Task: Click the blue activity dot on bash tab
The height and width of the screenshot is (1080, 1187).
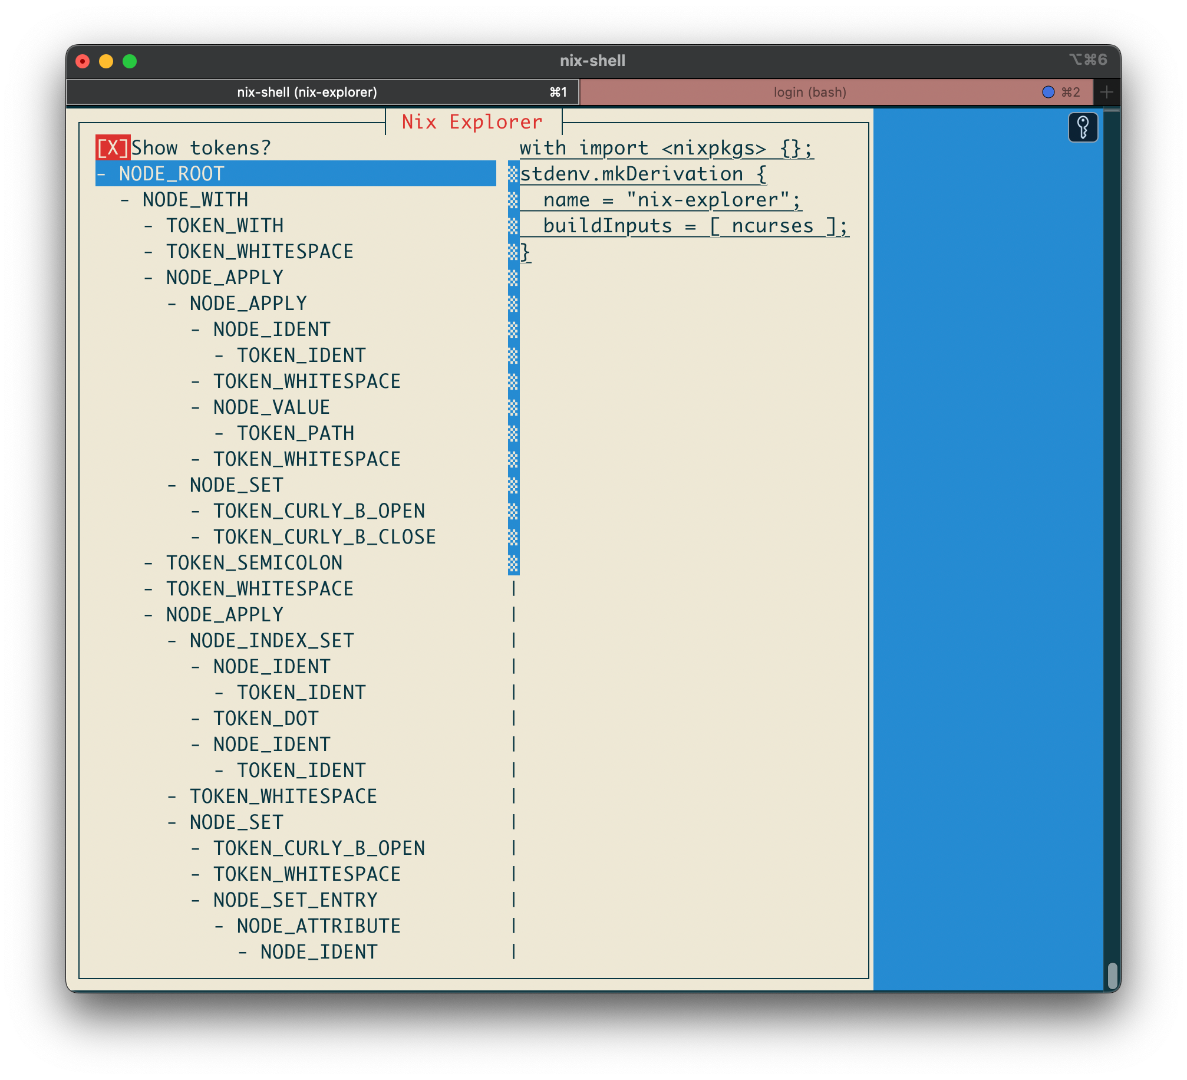Action: pos(1048,92)
